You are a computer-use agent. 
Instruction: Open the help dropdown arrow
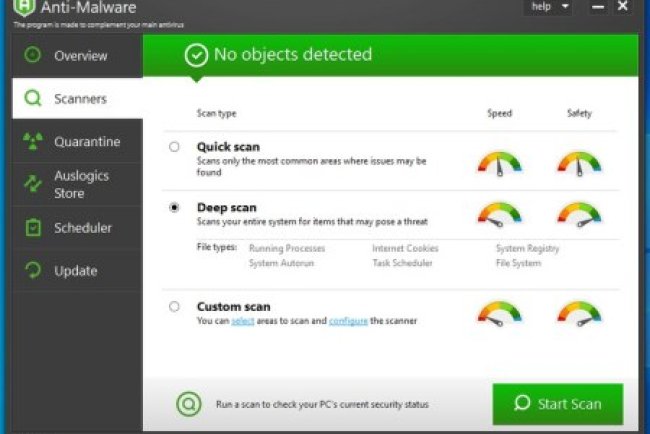tap(565, 7)
